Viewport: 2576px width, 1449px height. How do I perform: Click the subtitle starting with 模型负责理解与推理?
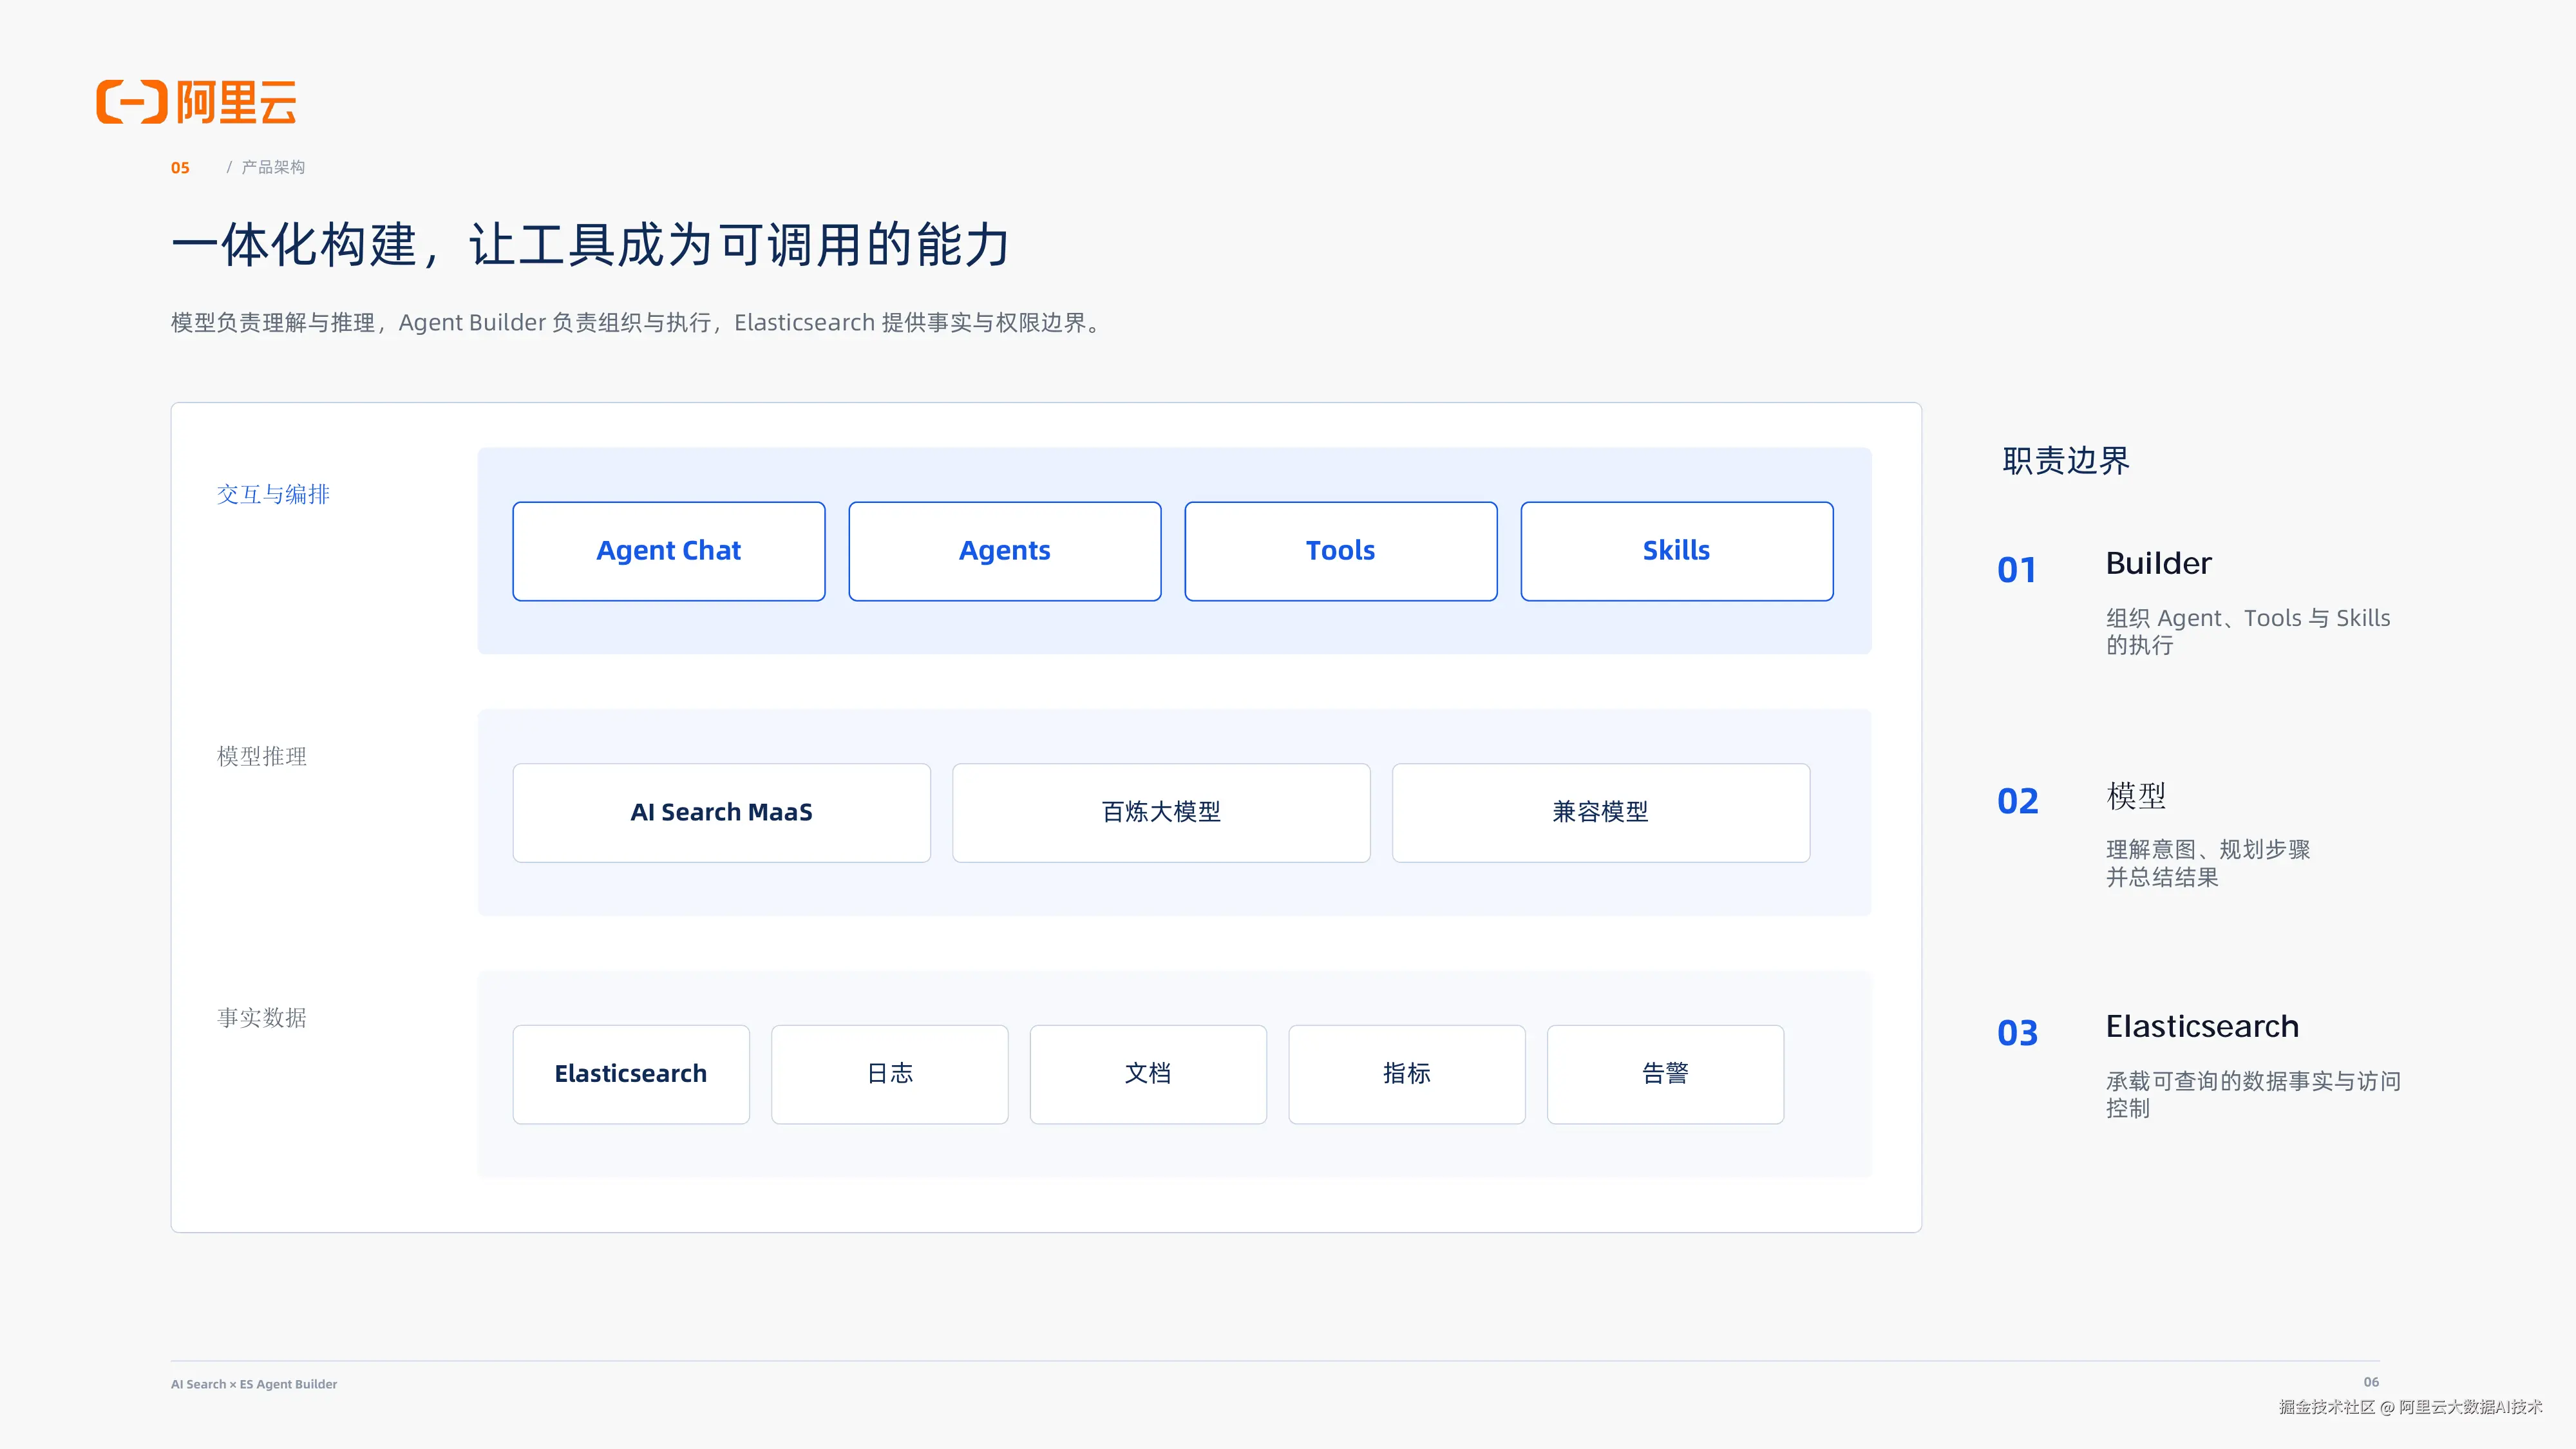tap(637, 323)
